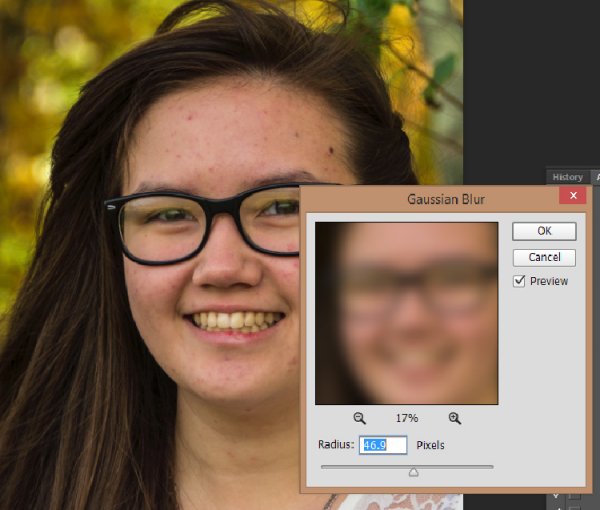Cancel the Gaussian Blur filter
The height and width of the screenshot is (510, 600).
point(544,257)
